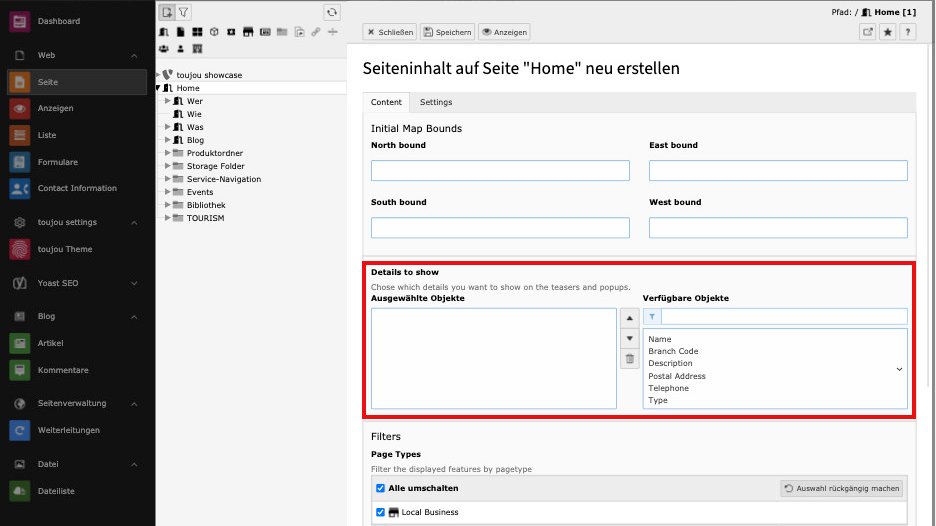Click the Speichern button
The image size is (936, 526).
point(447,32)
